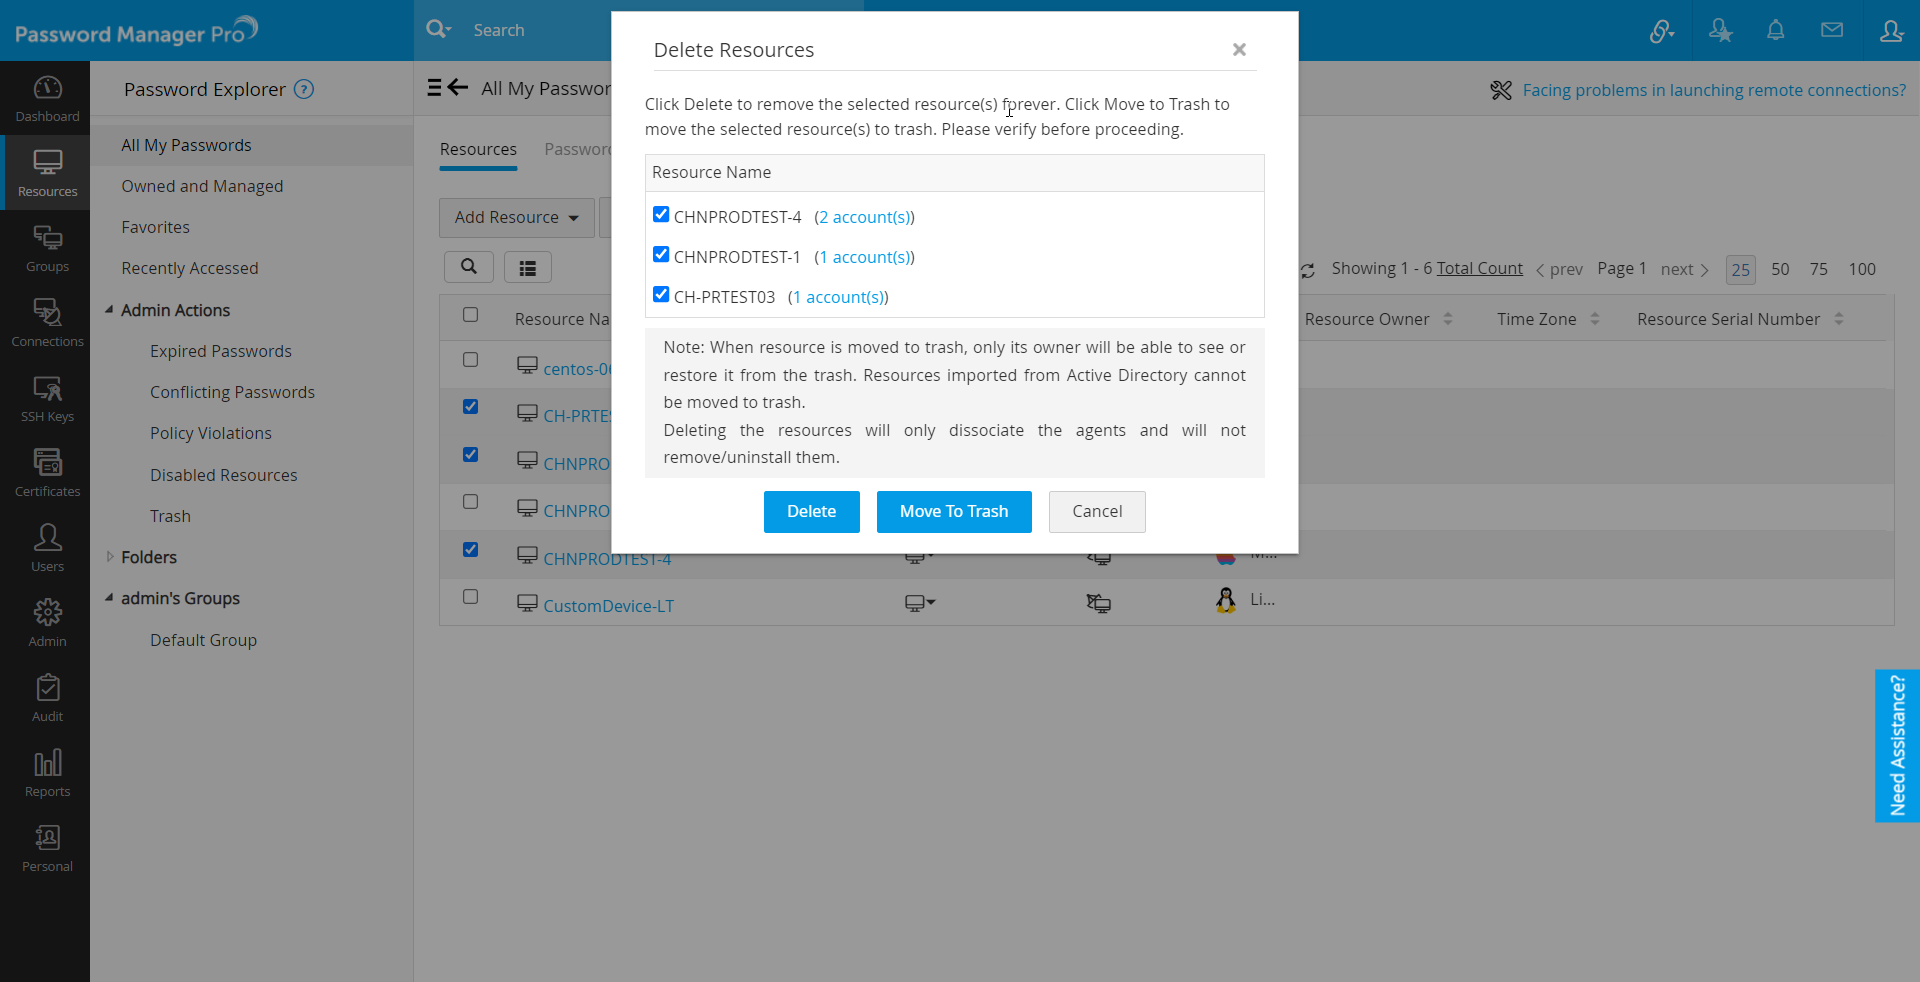The height and width of the screenshot is (982, 1920).
Task: Click the notifications bell icon
Action: click(x=1775, y=30)
